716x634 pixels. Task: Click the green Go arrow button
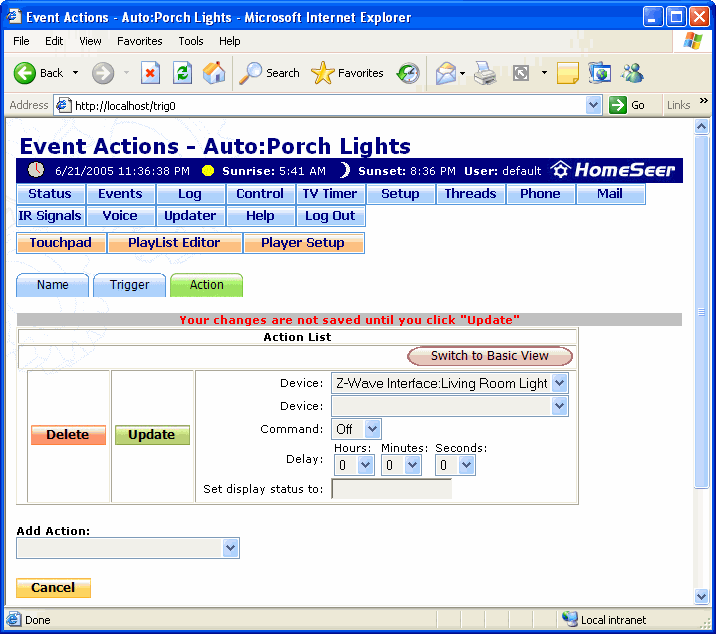[617, 106]
